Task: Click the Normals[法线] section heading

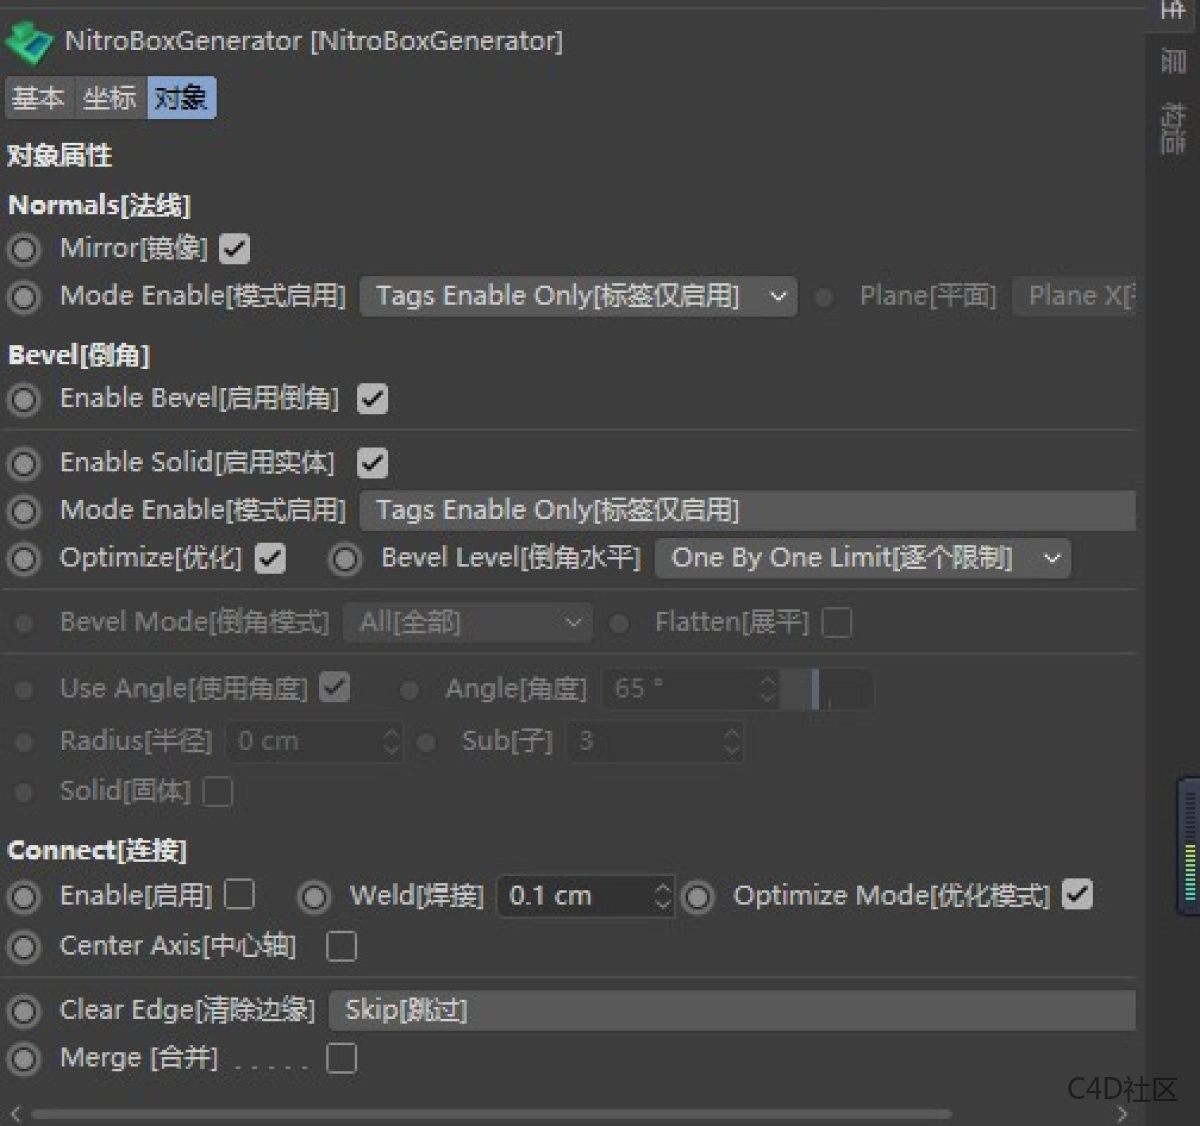Action: coord(99,205)
